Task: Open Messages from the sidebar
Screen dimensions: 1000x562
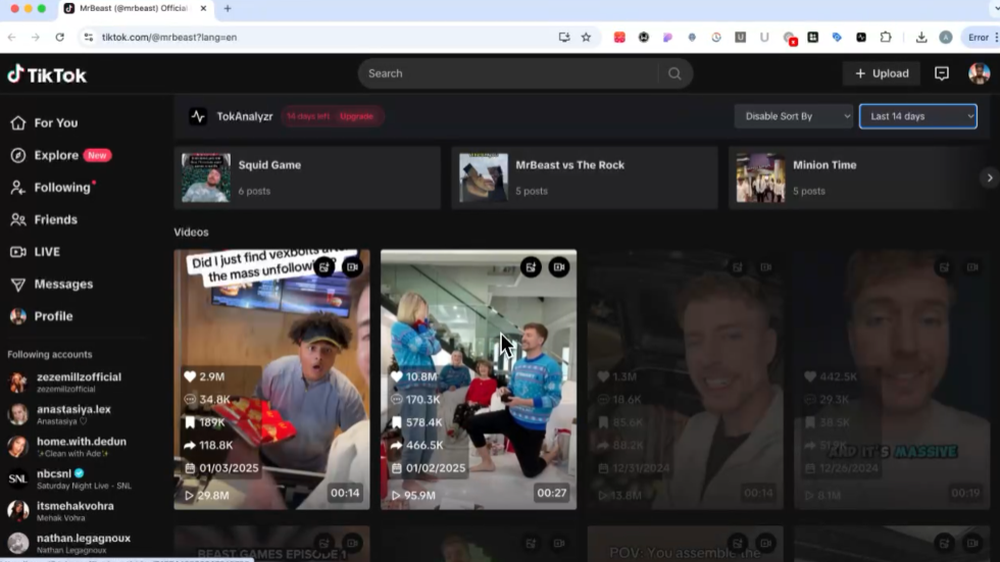Action: pos(52,284)
